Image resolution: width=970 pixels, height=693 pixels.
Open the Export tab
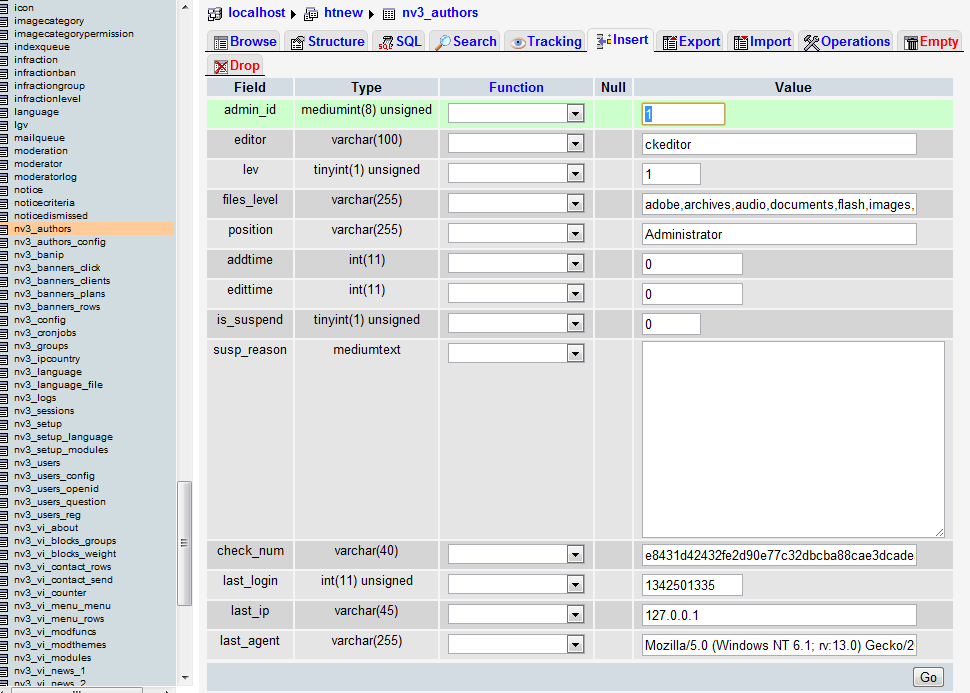point(690,41)
